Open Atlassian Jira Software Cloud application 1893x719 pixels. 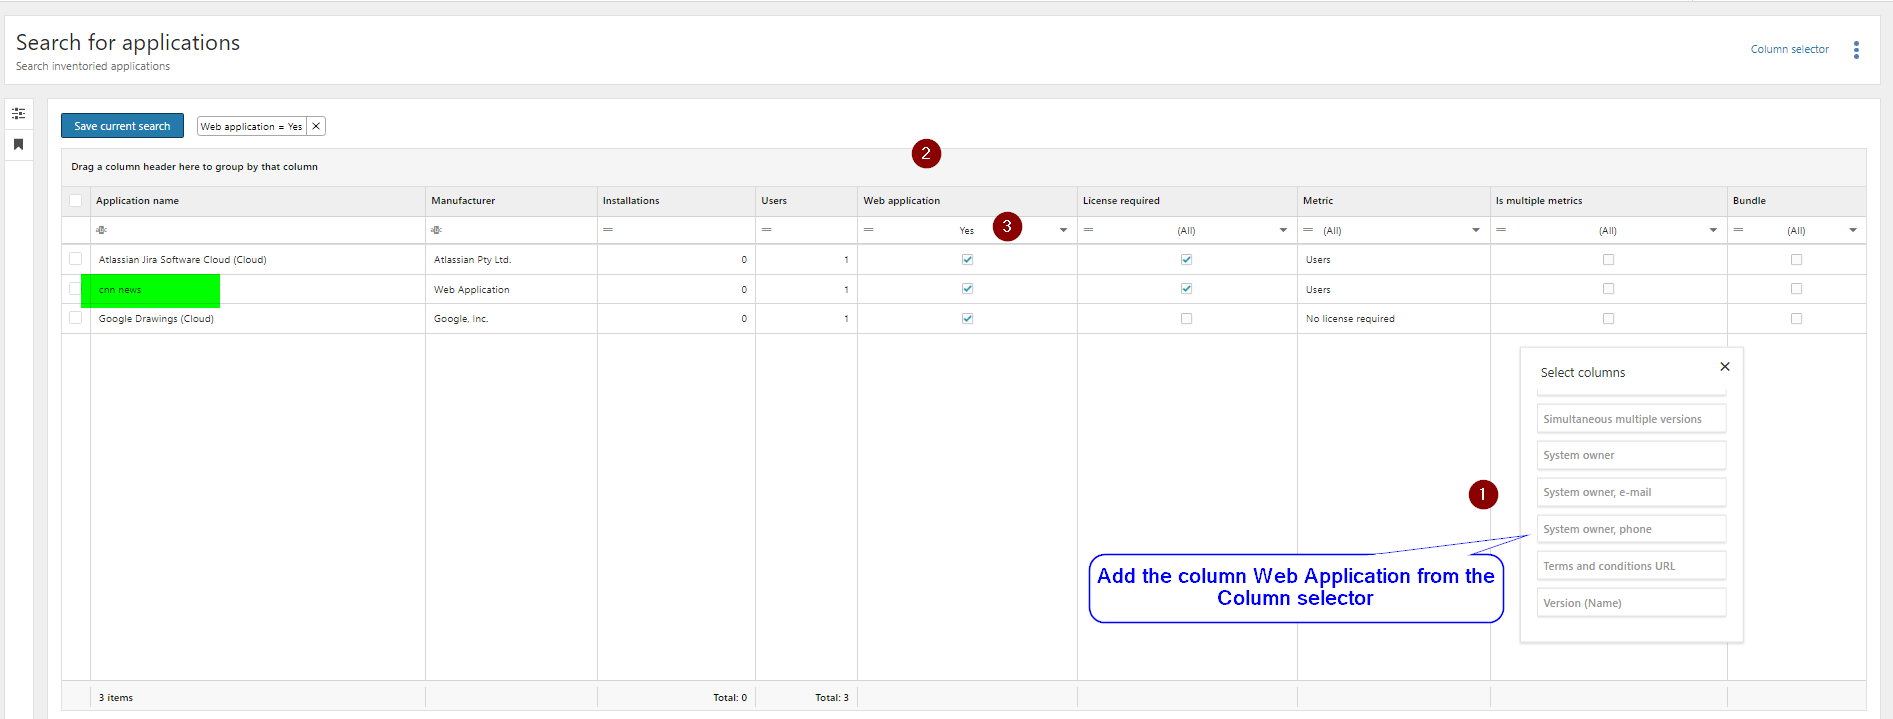click(182, 260)
